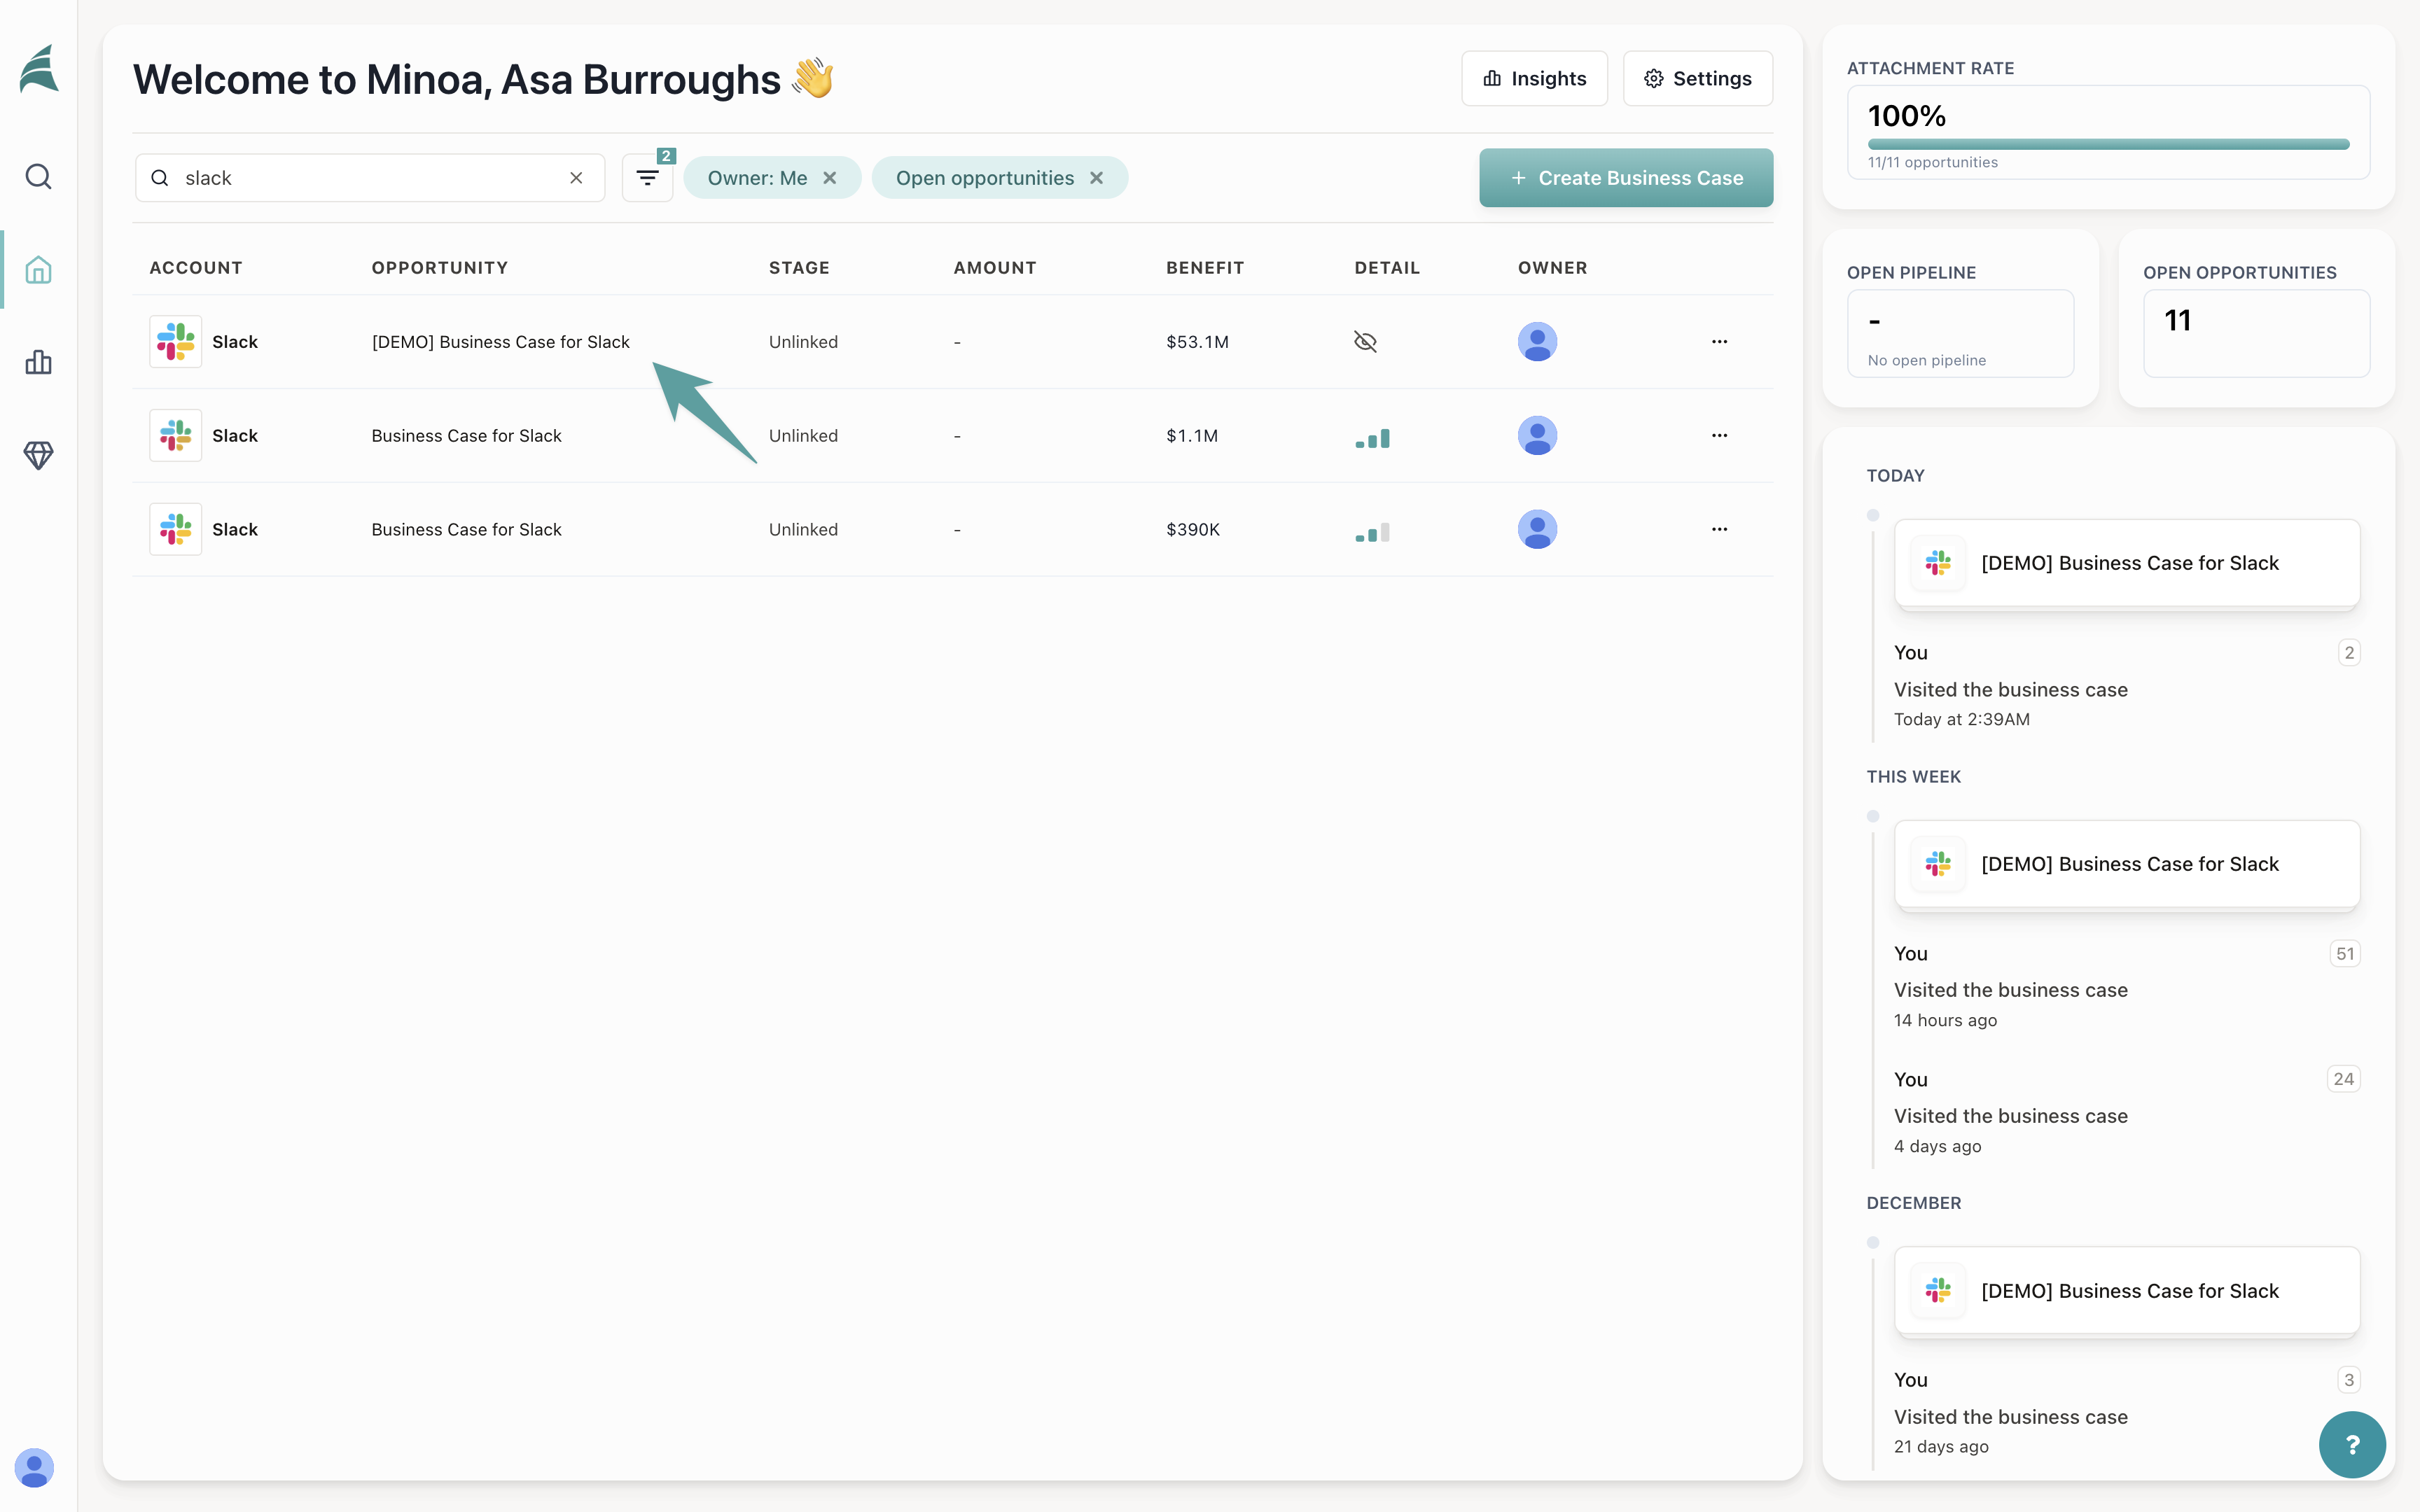Open the search icon in sidebar

tap(38, 177)
